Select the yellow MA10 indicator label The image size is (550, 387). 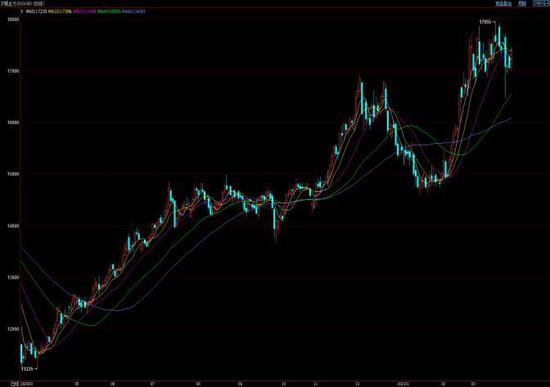click(60, 12)
